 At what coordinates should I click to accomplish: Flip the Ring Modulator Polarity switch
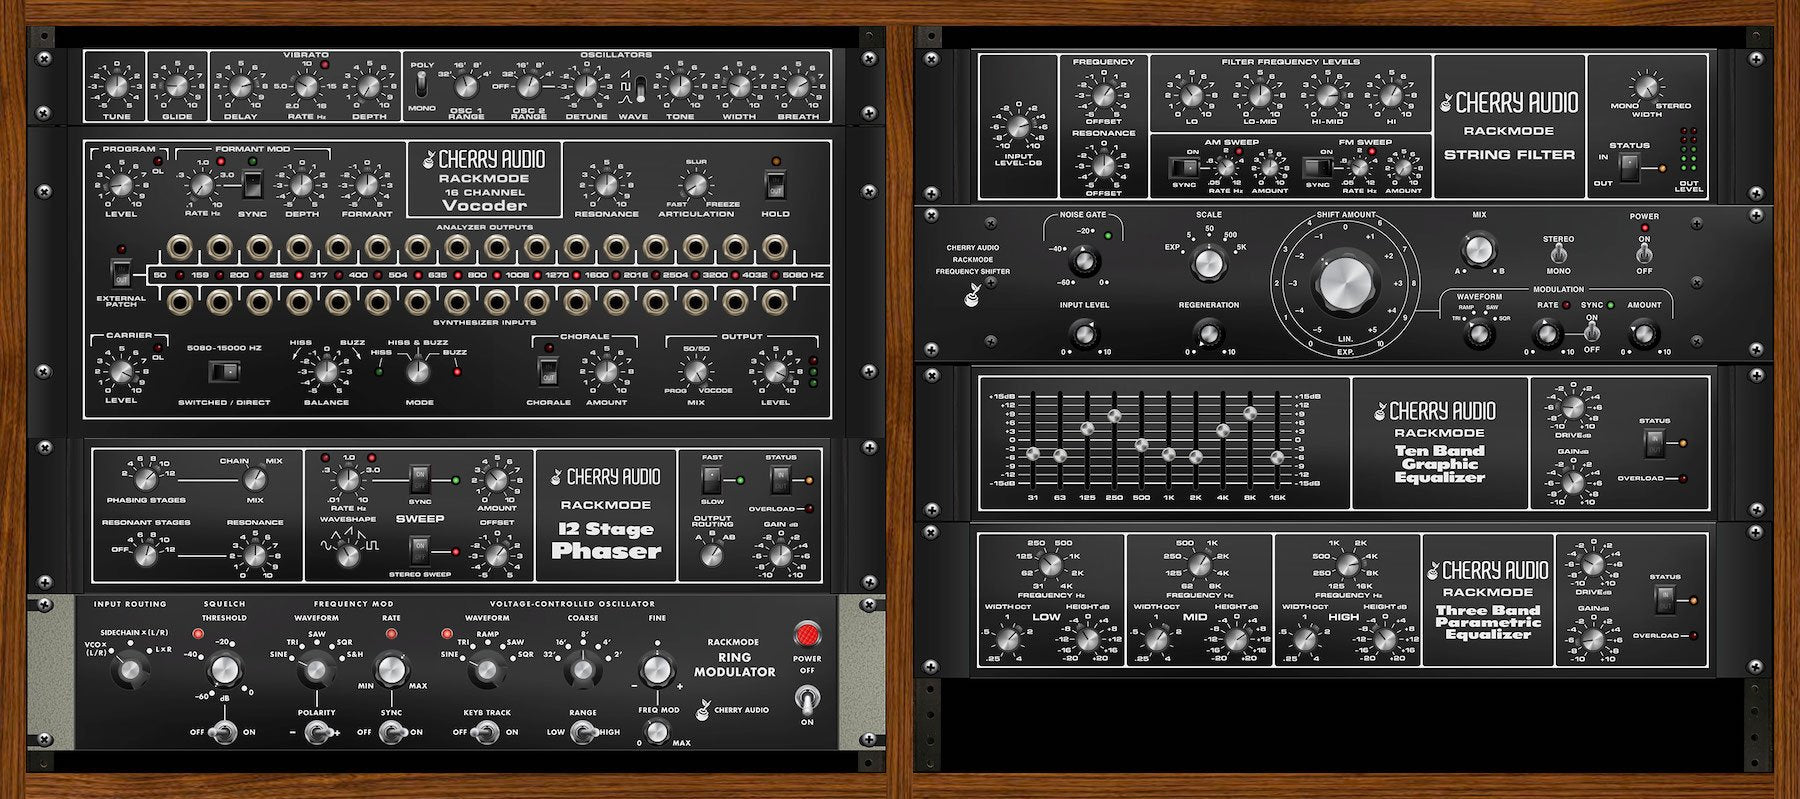point(317,734)
